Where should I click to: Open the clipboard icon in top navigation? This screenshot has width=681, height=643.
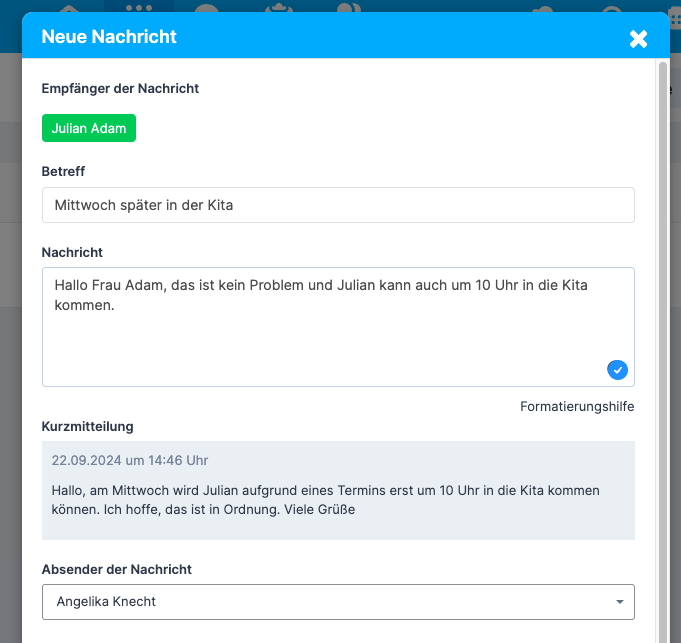279,7
